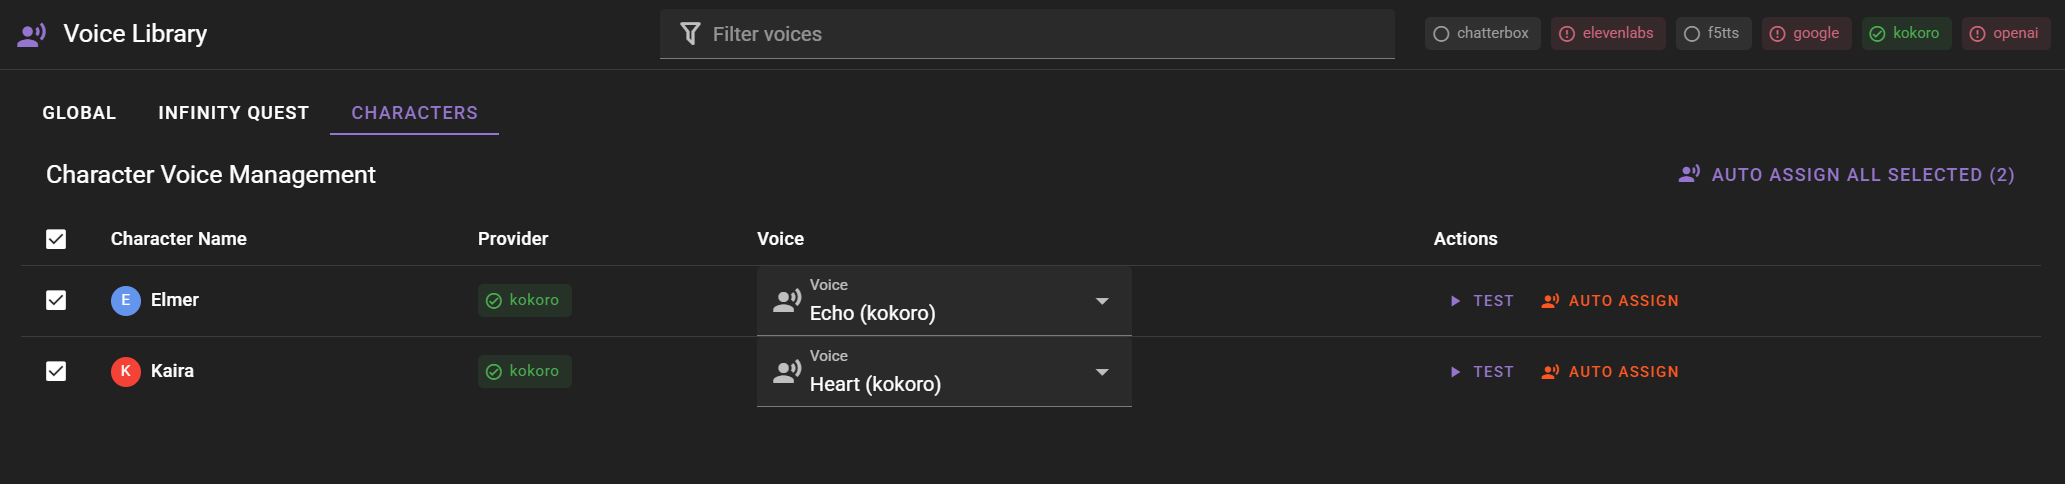2065x484 pixels.
Task: Uncheck the Elmer row checkbox
Action: 56,300
